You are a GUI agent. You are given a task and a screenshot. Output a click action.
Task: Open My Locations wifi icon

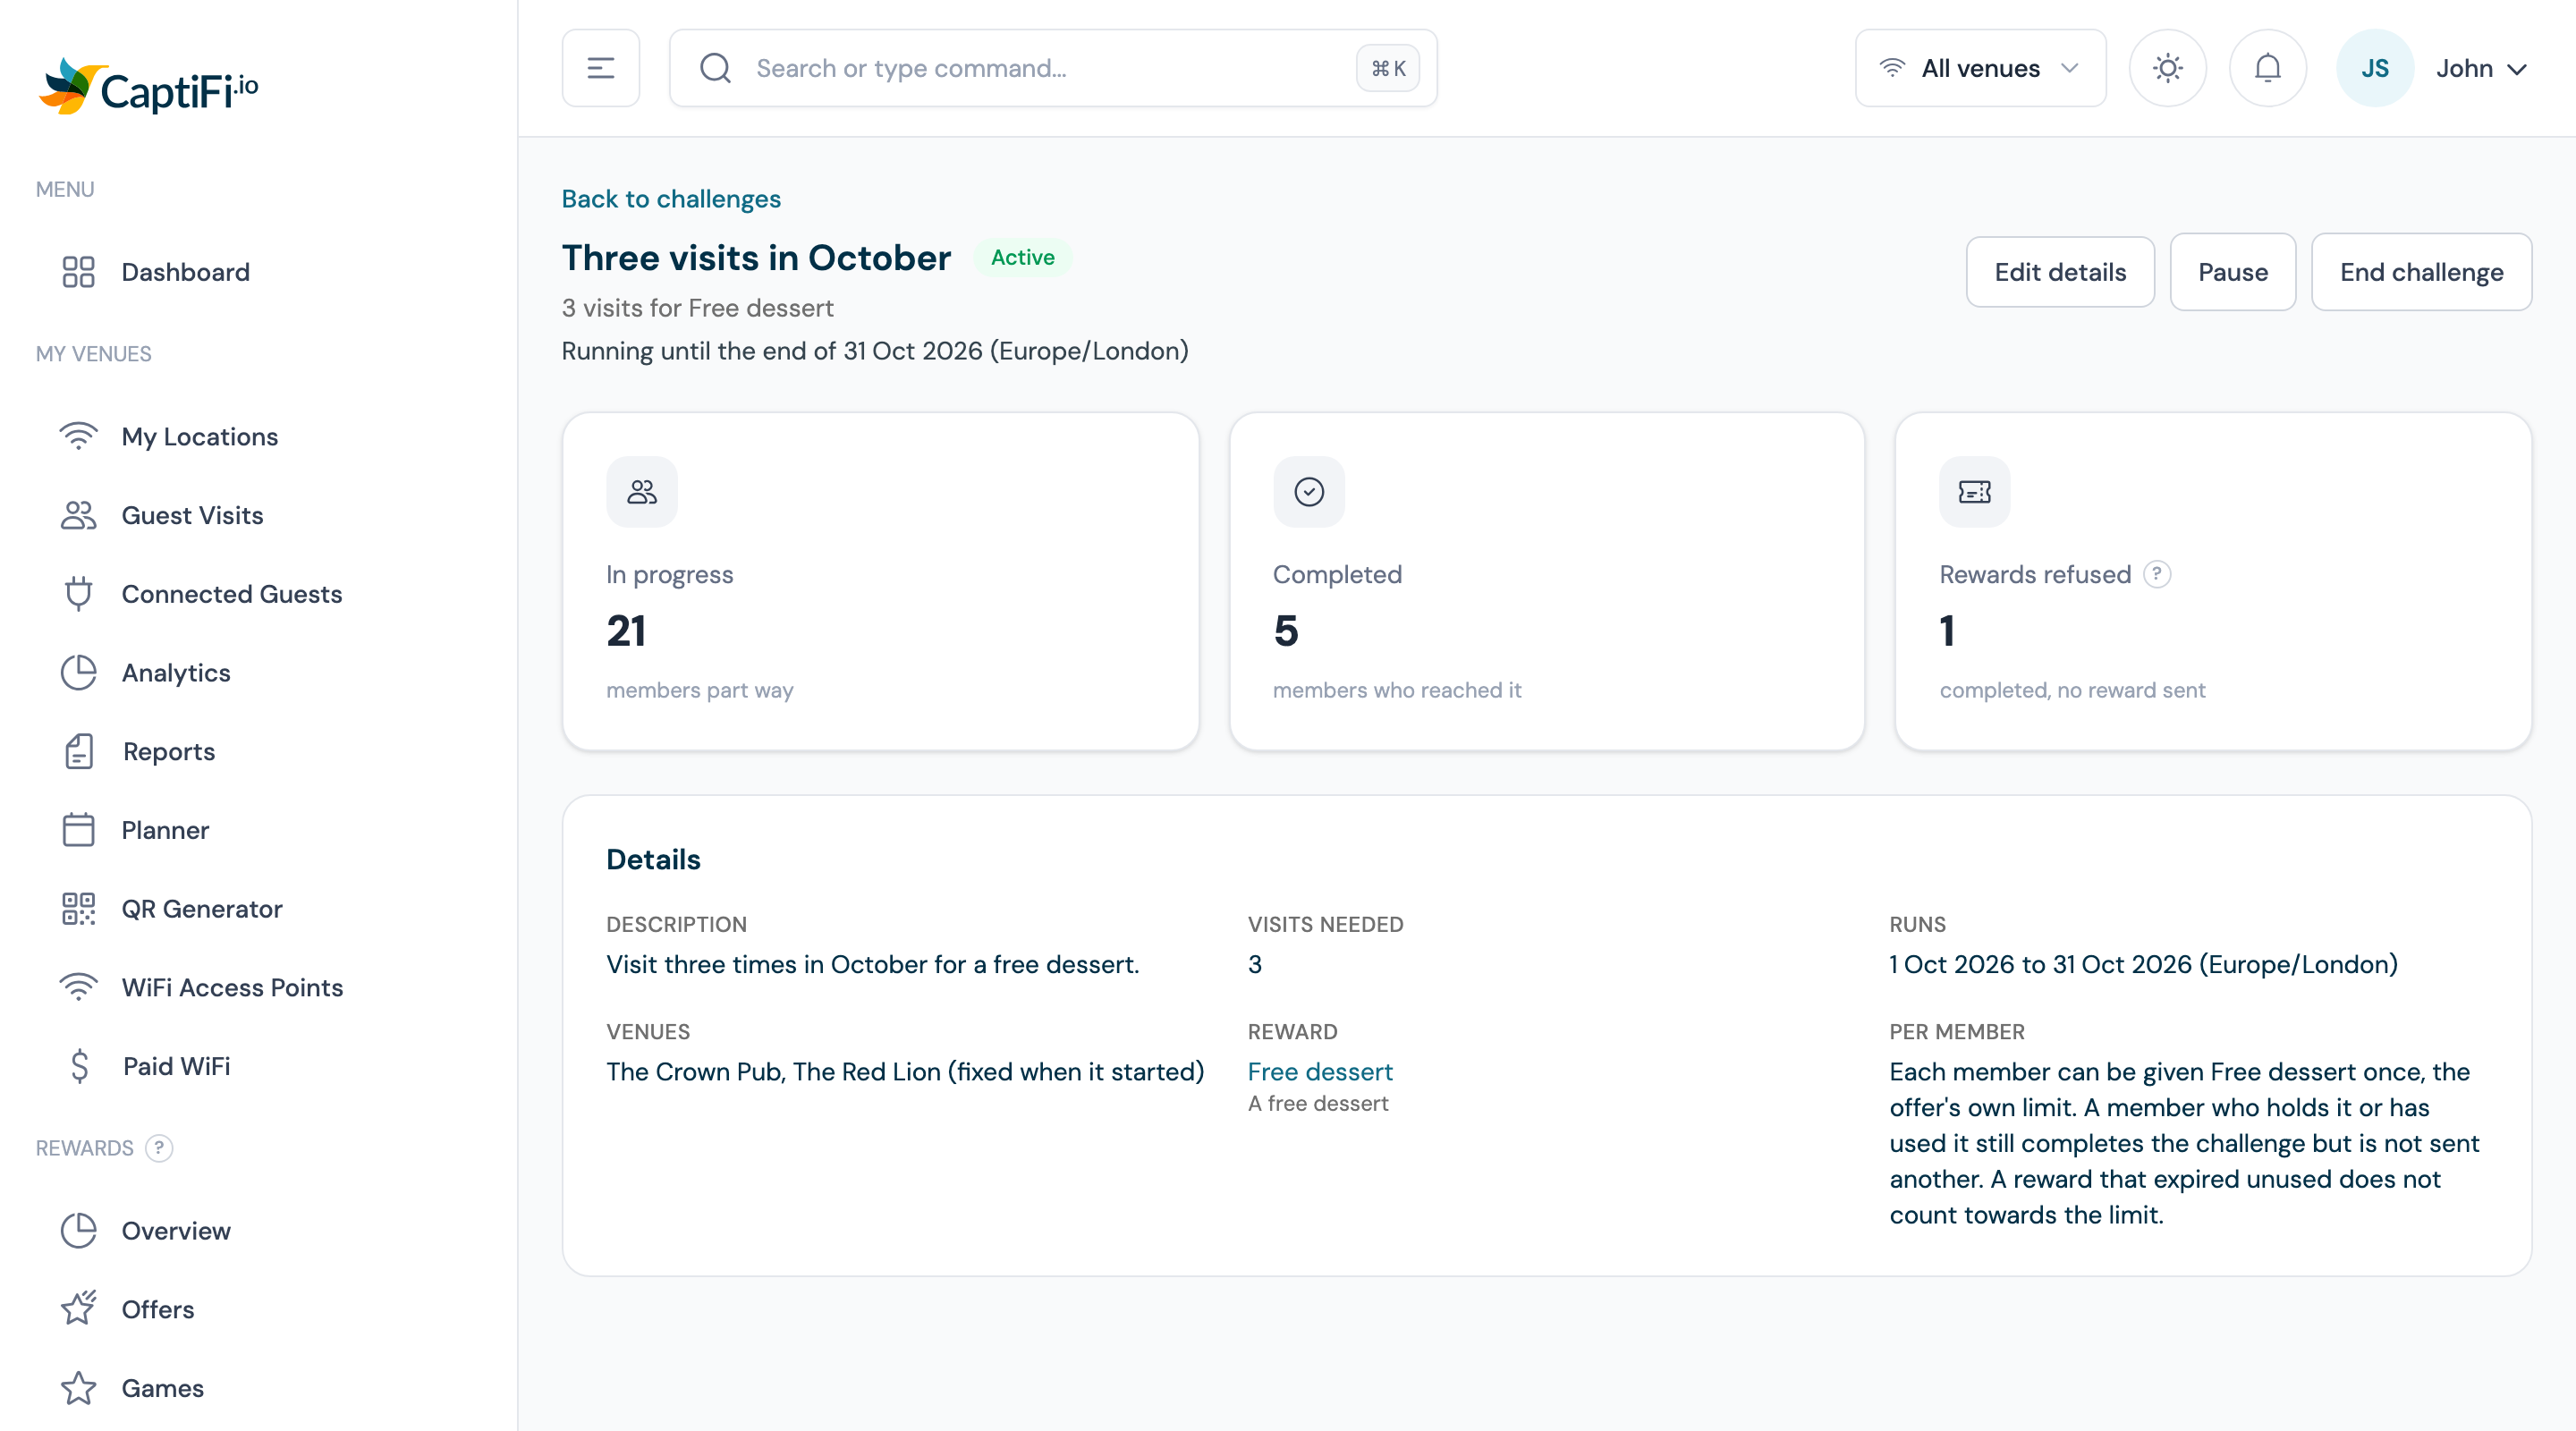(x=78, y=437)
